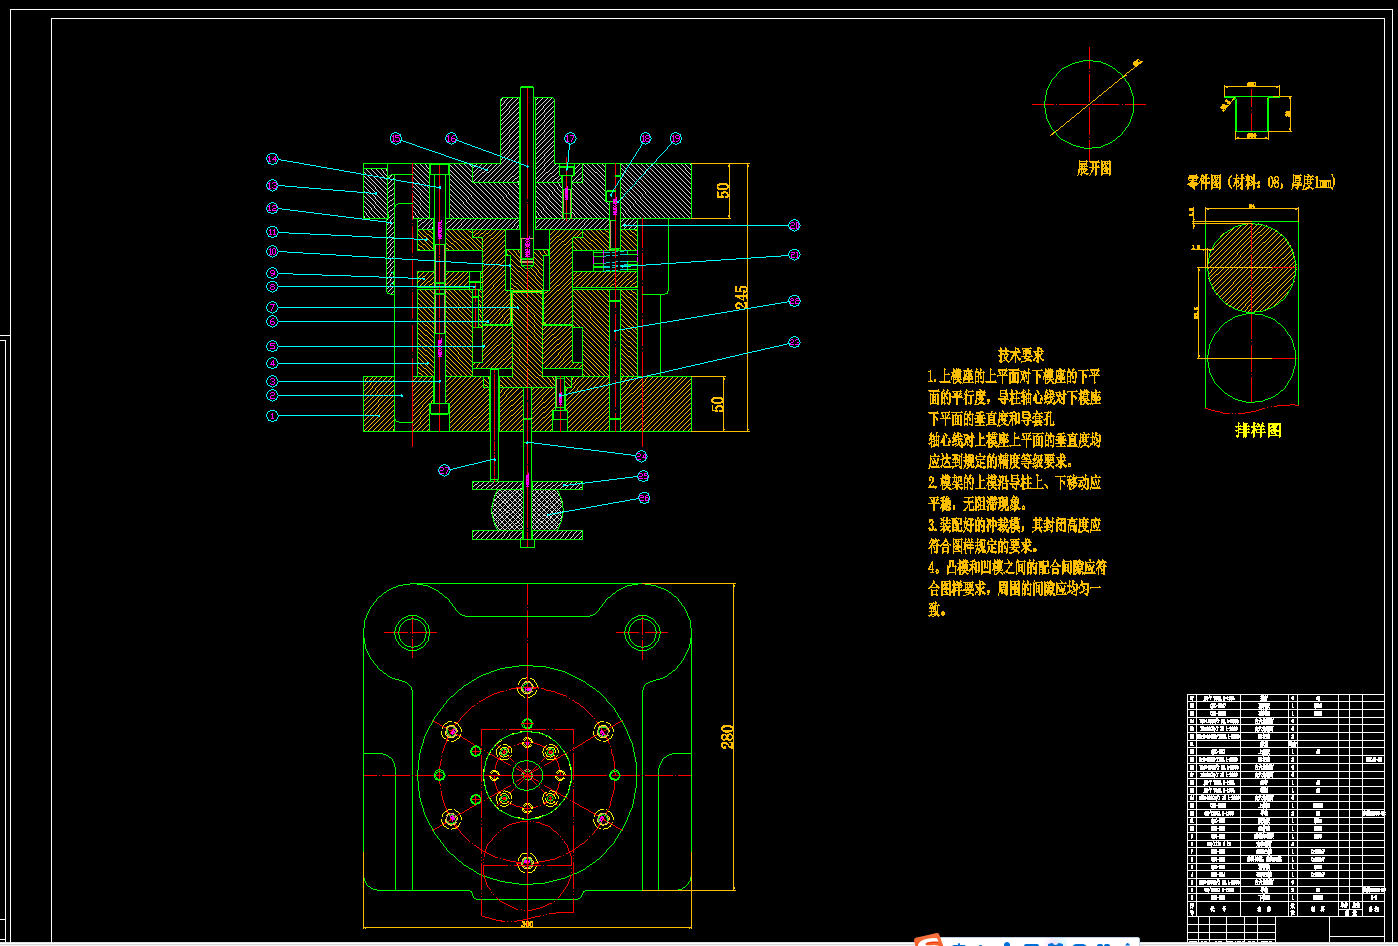Select the 技术要求 heading
This screenshot has width=1398, height=946.
pos(1021,355)
